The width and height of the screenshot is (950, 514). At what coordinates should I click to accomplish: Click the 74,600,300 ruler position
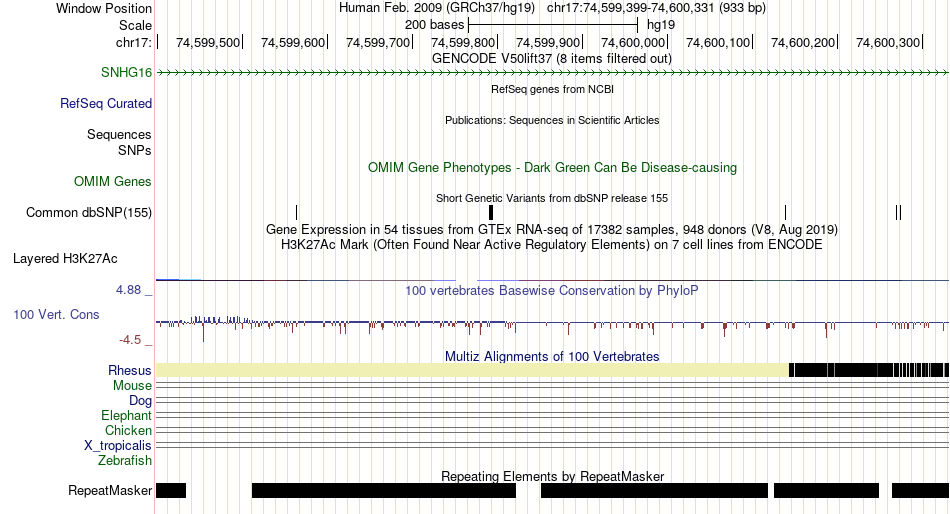[x=888, y=42]
